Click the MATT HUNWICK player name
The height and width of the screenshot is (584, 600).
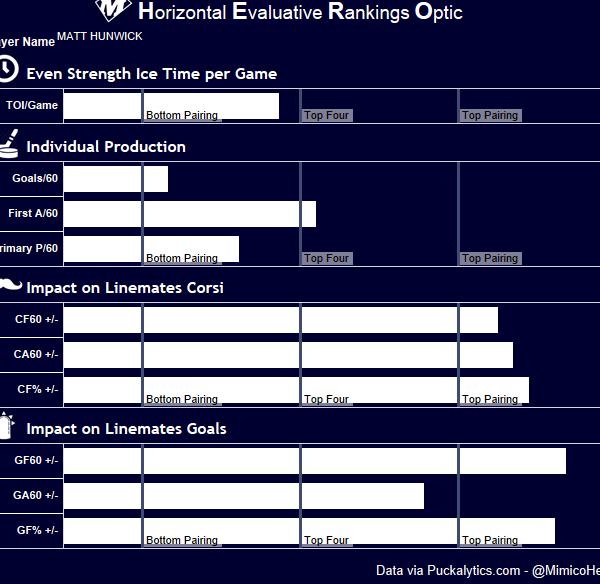pos(99,36)
